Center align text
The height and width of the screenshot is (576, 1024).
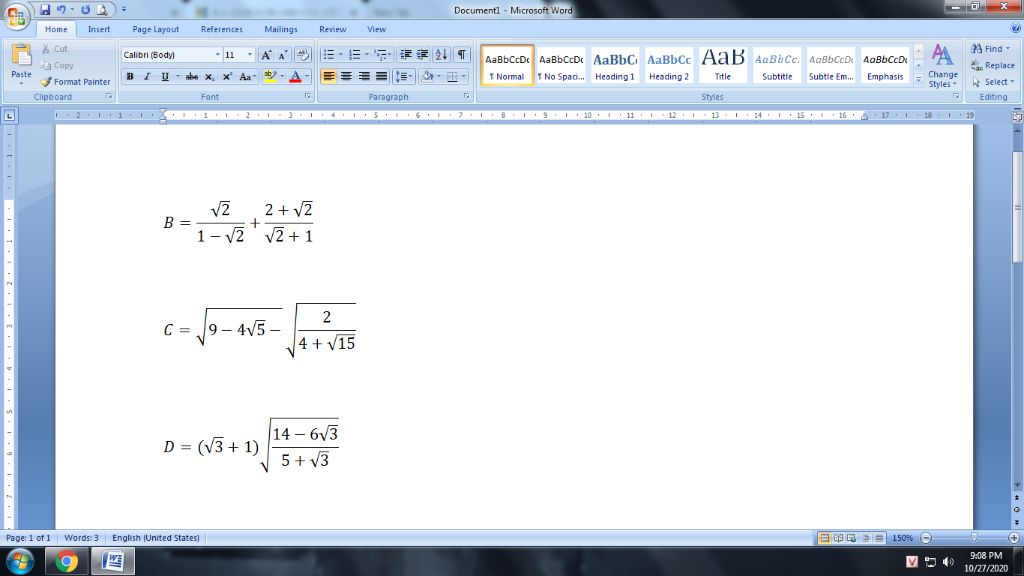[346, 76]
